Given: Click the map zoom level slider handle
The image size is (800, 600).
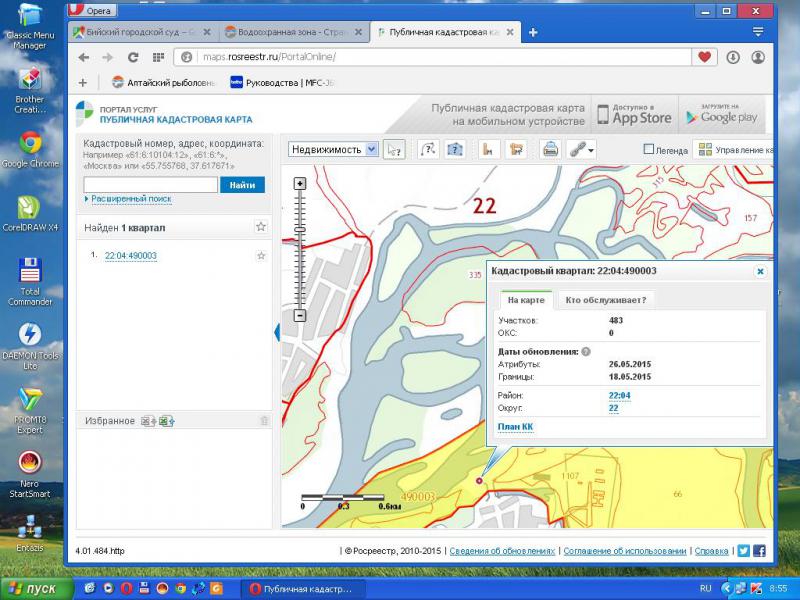Looking at the screenshot, I should point(299,230).
